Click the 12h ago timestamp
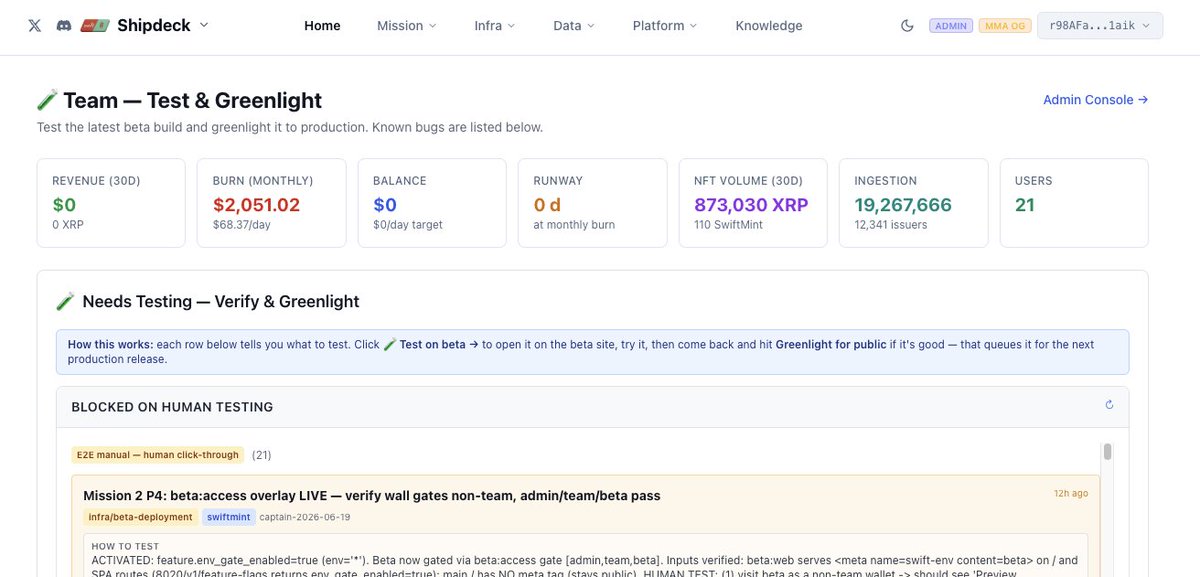 tap(1070, 493)
